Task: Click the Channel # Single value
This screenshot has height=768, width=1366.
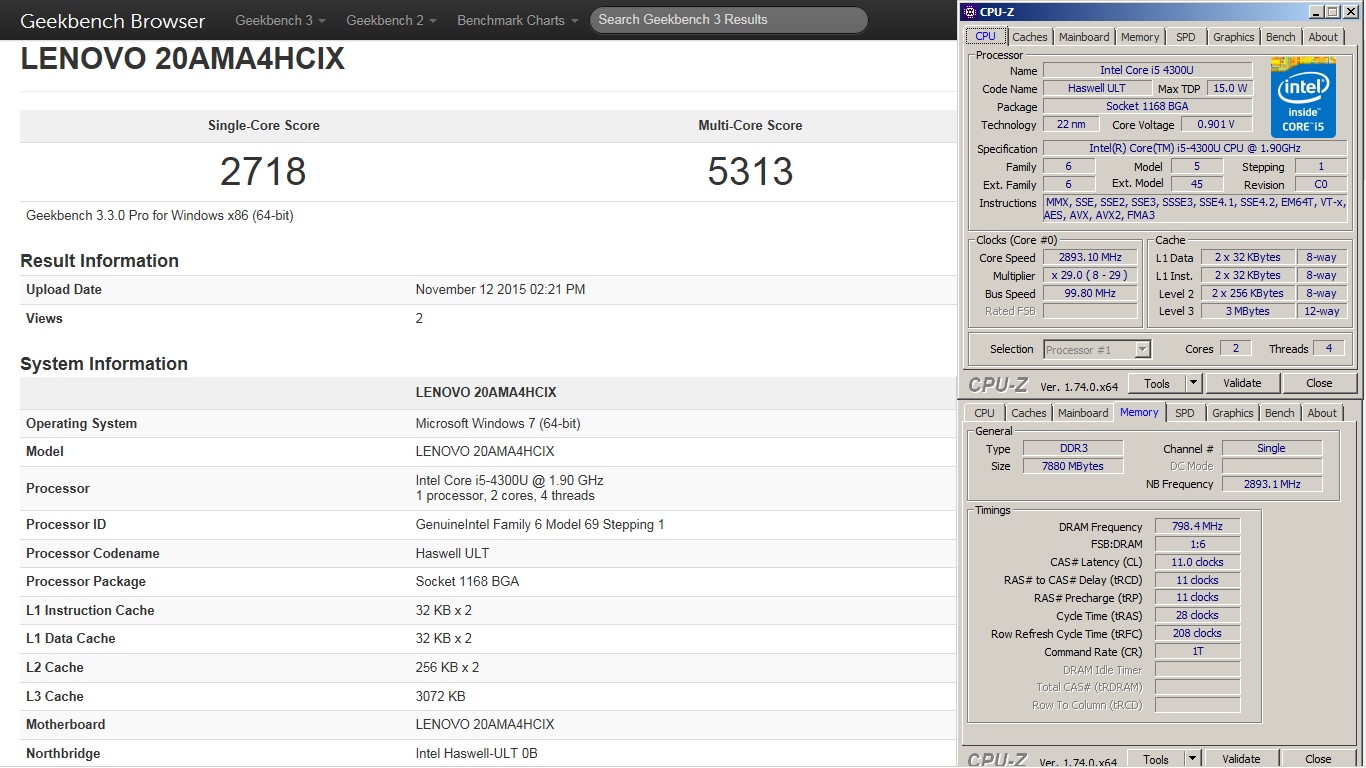Action: 1271,448
